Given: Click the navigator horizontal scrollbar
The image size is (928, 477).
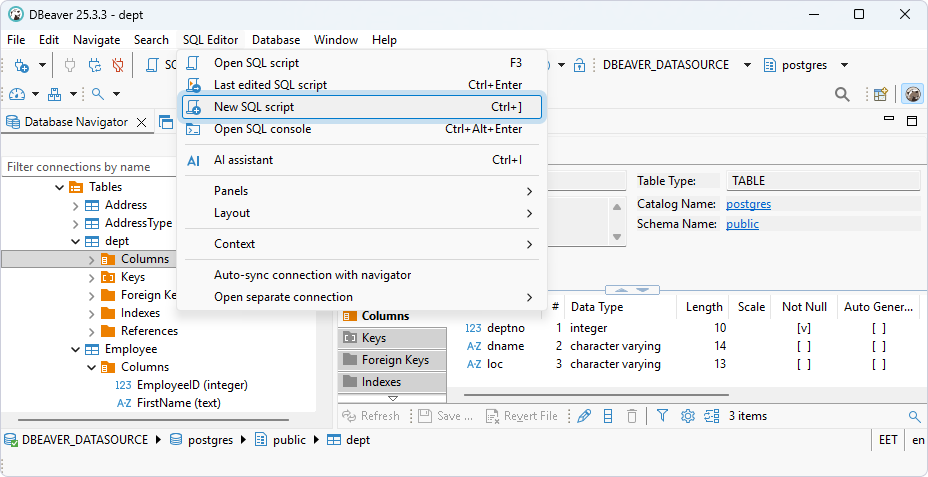Looking at the screenshot, I should [x=153, y=420].
